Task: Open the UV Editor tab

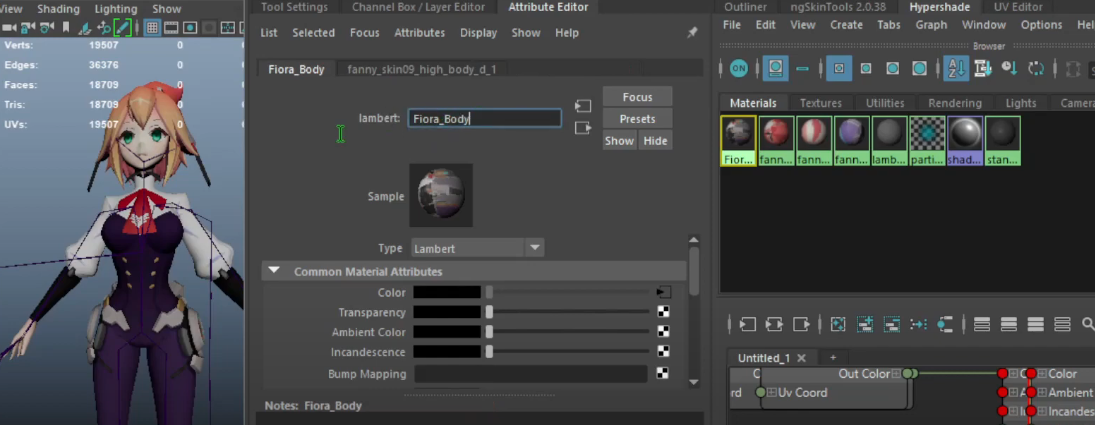Action: click(x=1017, y=7)
